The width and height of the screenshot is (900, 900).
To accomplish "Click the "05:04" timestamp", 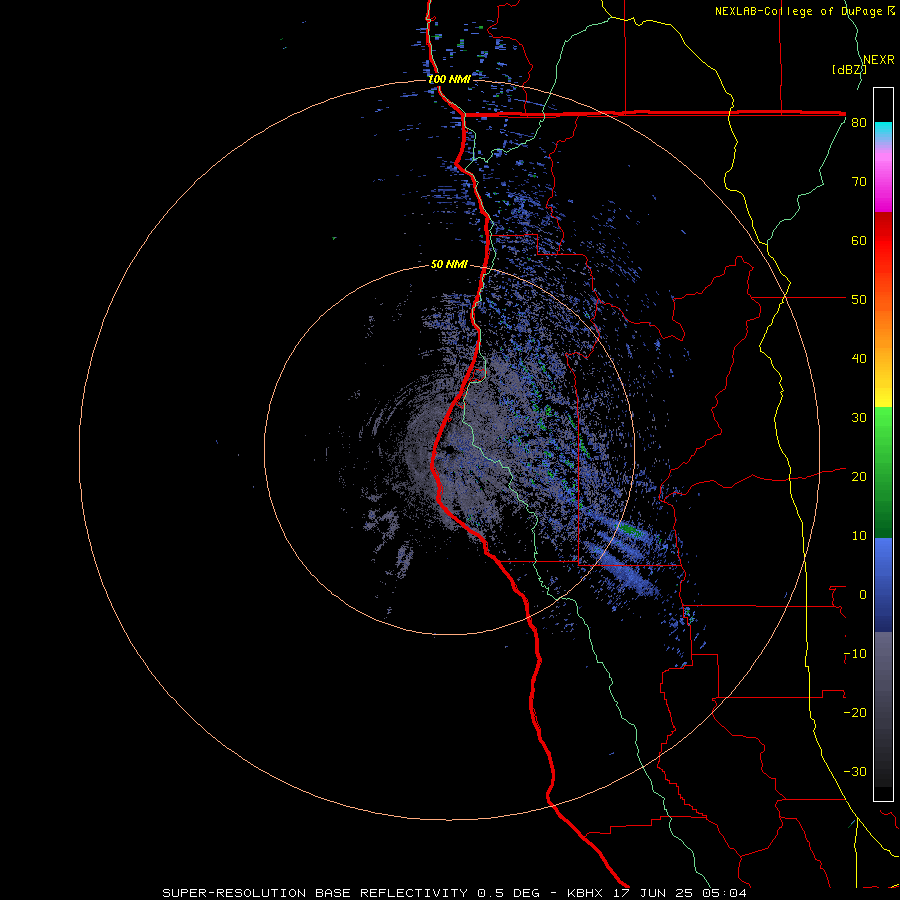I will [725, 893].
